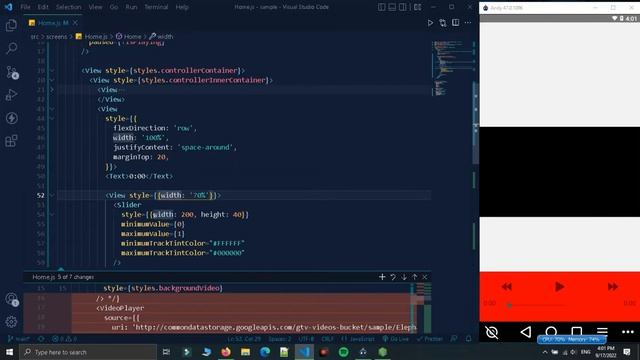
Task: Open the Extensions view
Action: coord(11,141)
